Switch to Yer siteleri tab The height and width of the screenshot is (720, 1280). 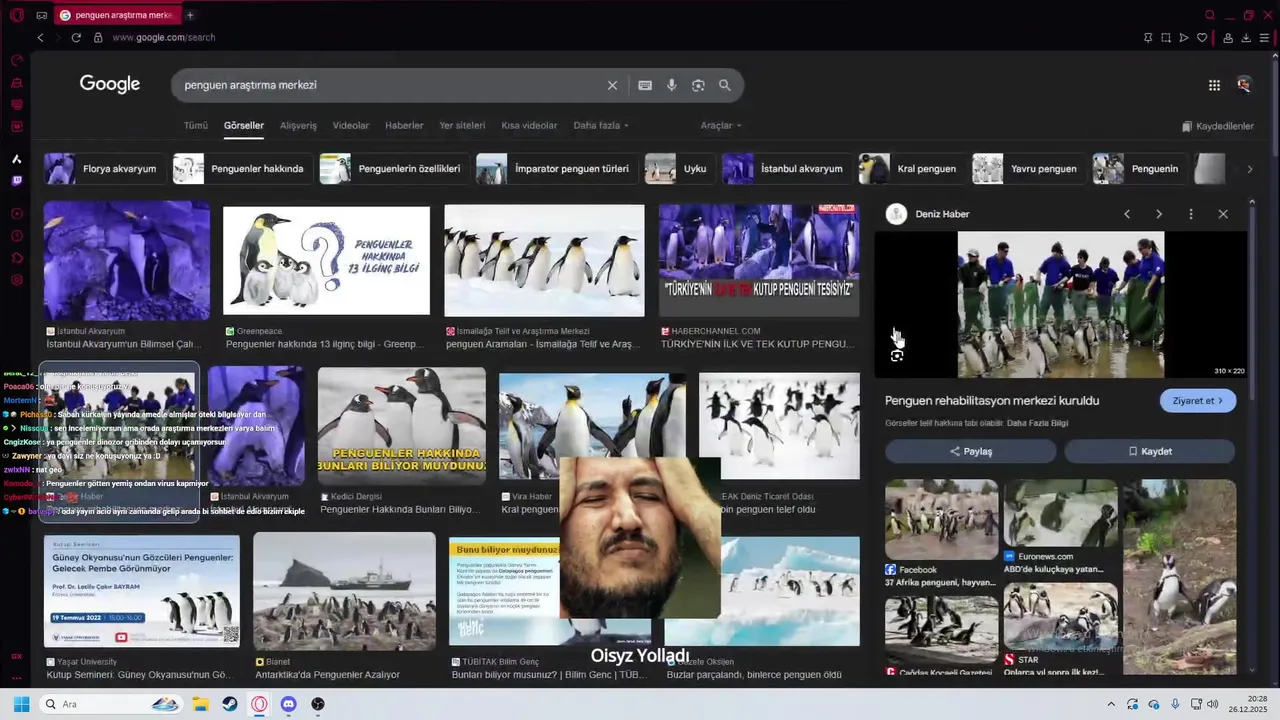point(462,126)
